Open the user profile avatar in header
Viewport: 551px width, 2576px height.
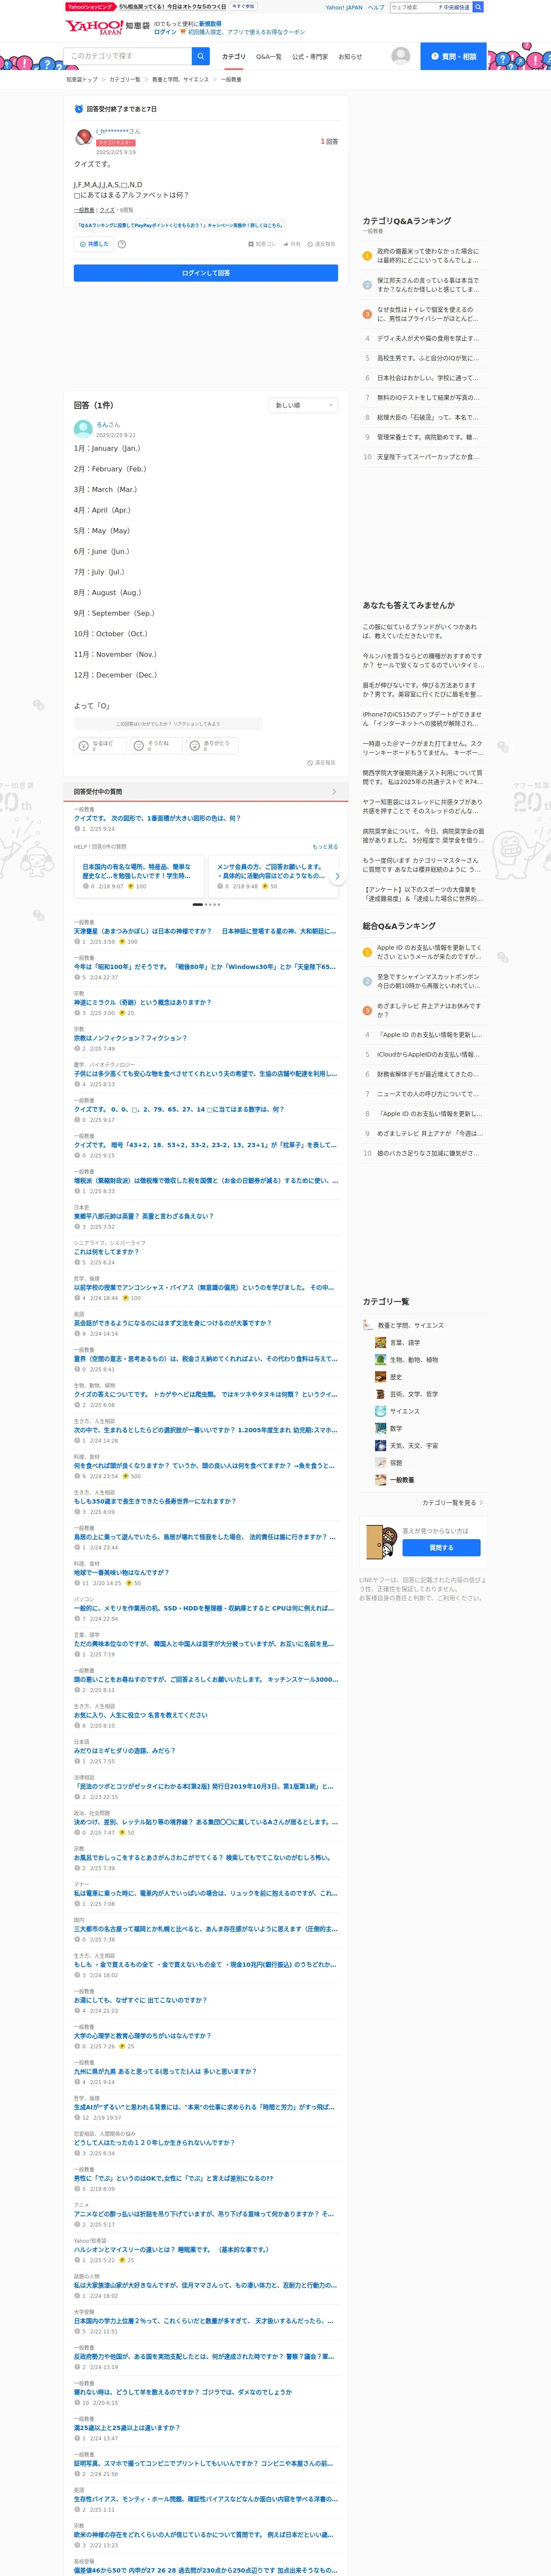(x=401, y=56)
